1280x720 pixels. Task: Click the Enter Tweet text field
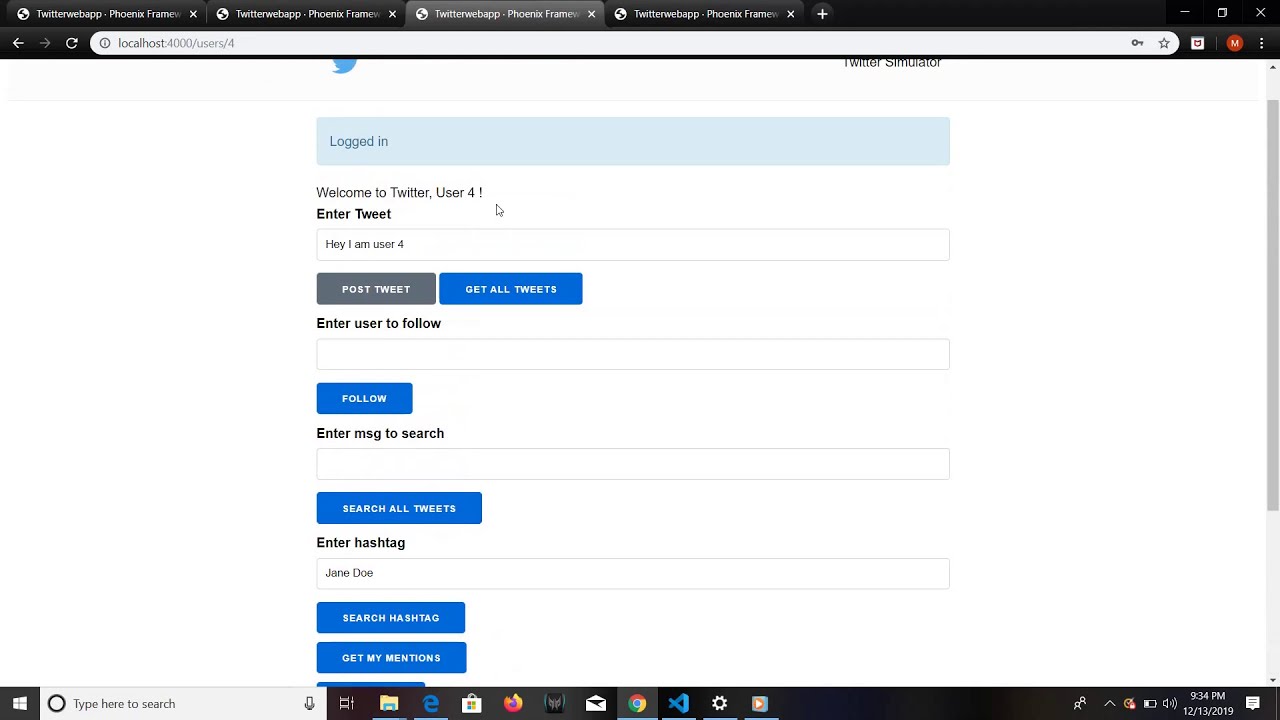click(633, 244)
